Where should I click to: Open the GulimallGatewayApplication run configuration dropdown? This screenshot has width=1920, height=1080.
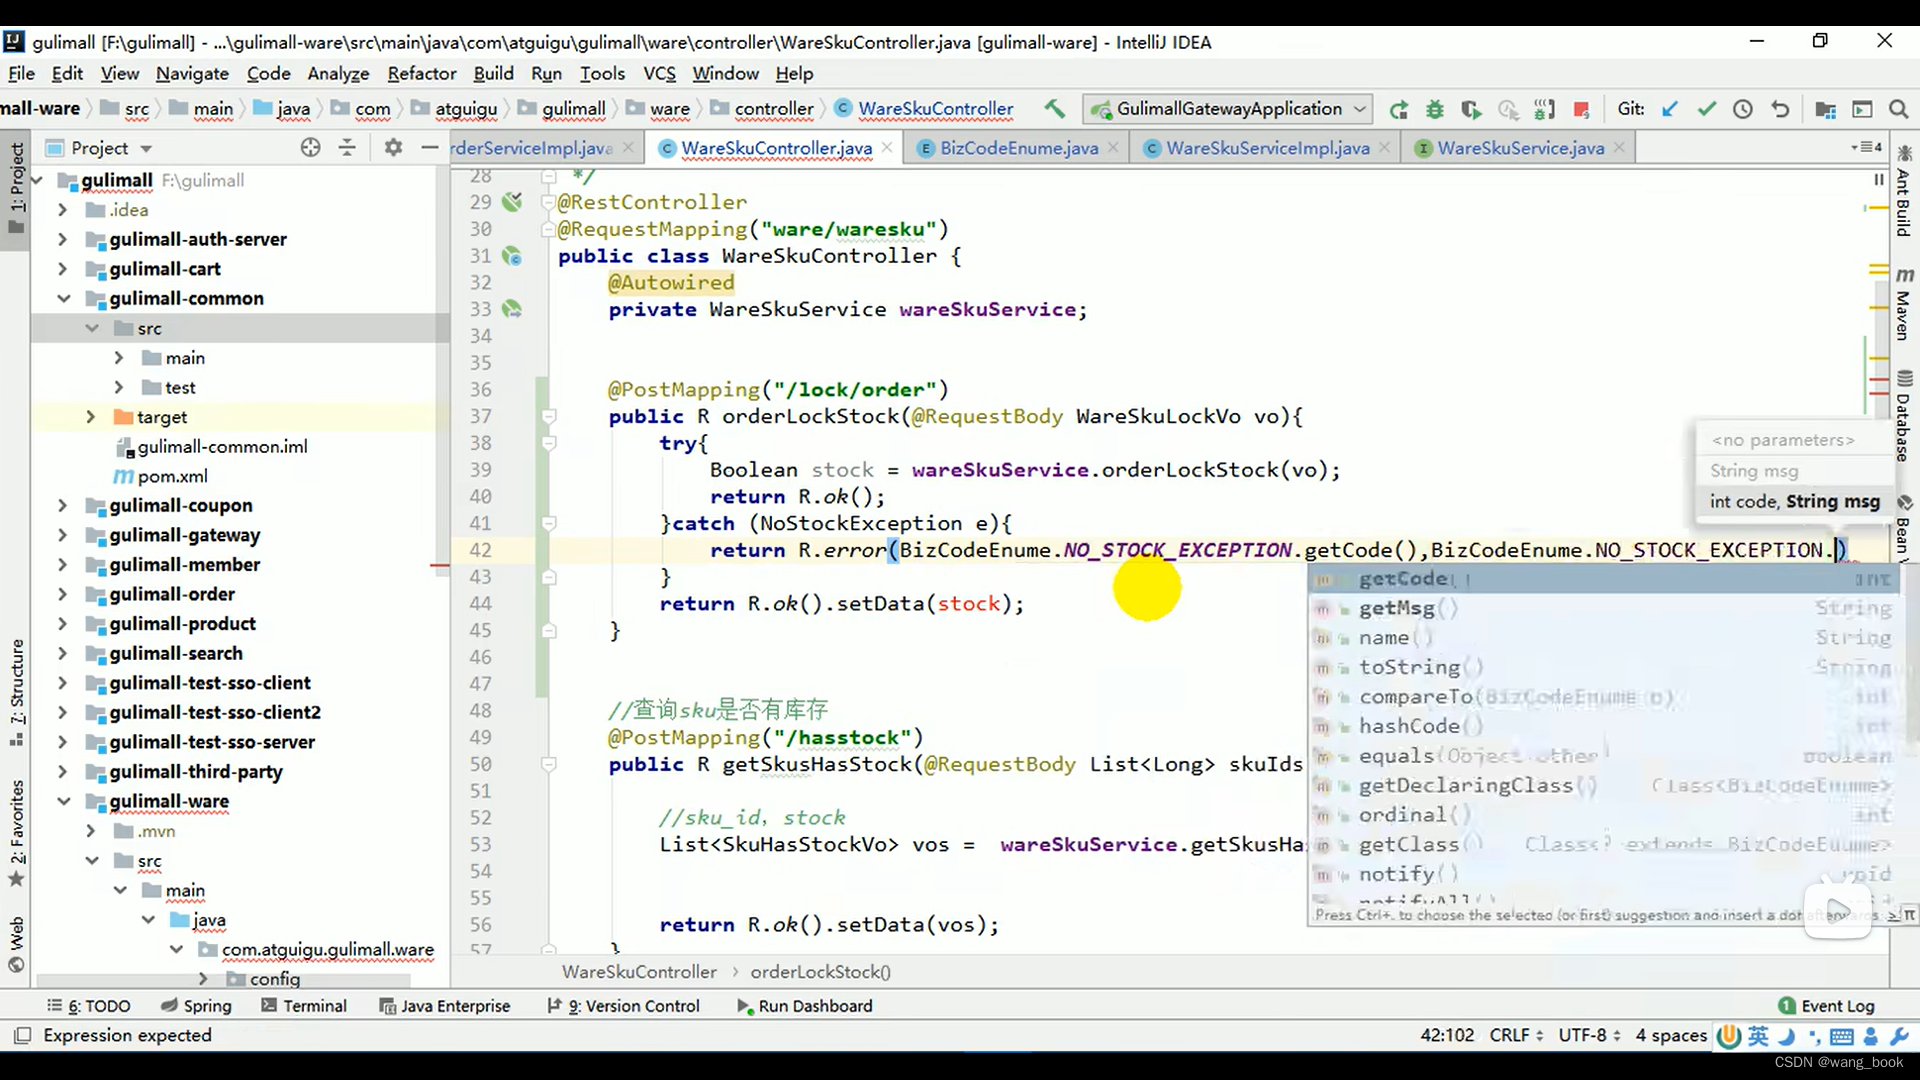click(x=1229, y=109)
